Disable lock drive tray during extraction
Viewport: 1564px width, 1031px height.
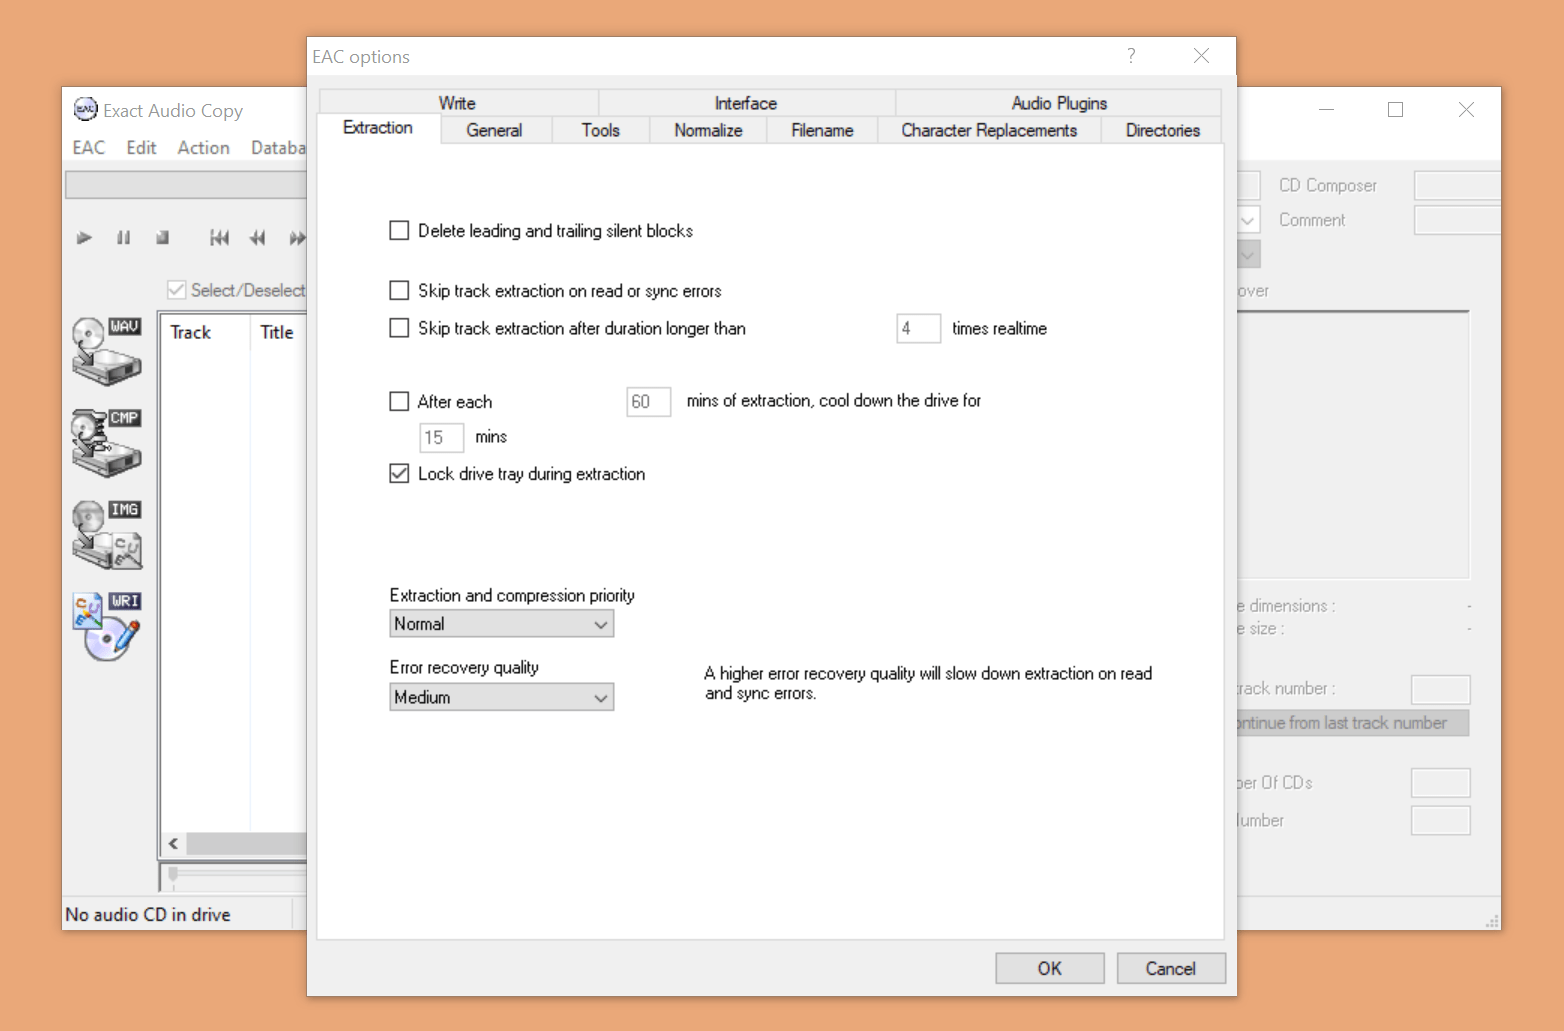399,473
